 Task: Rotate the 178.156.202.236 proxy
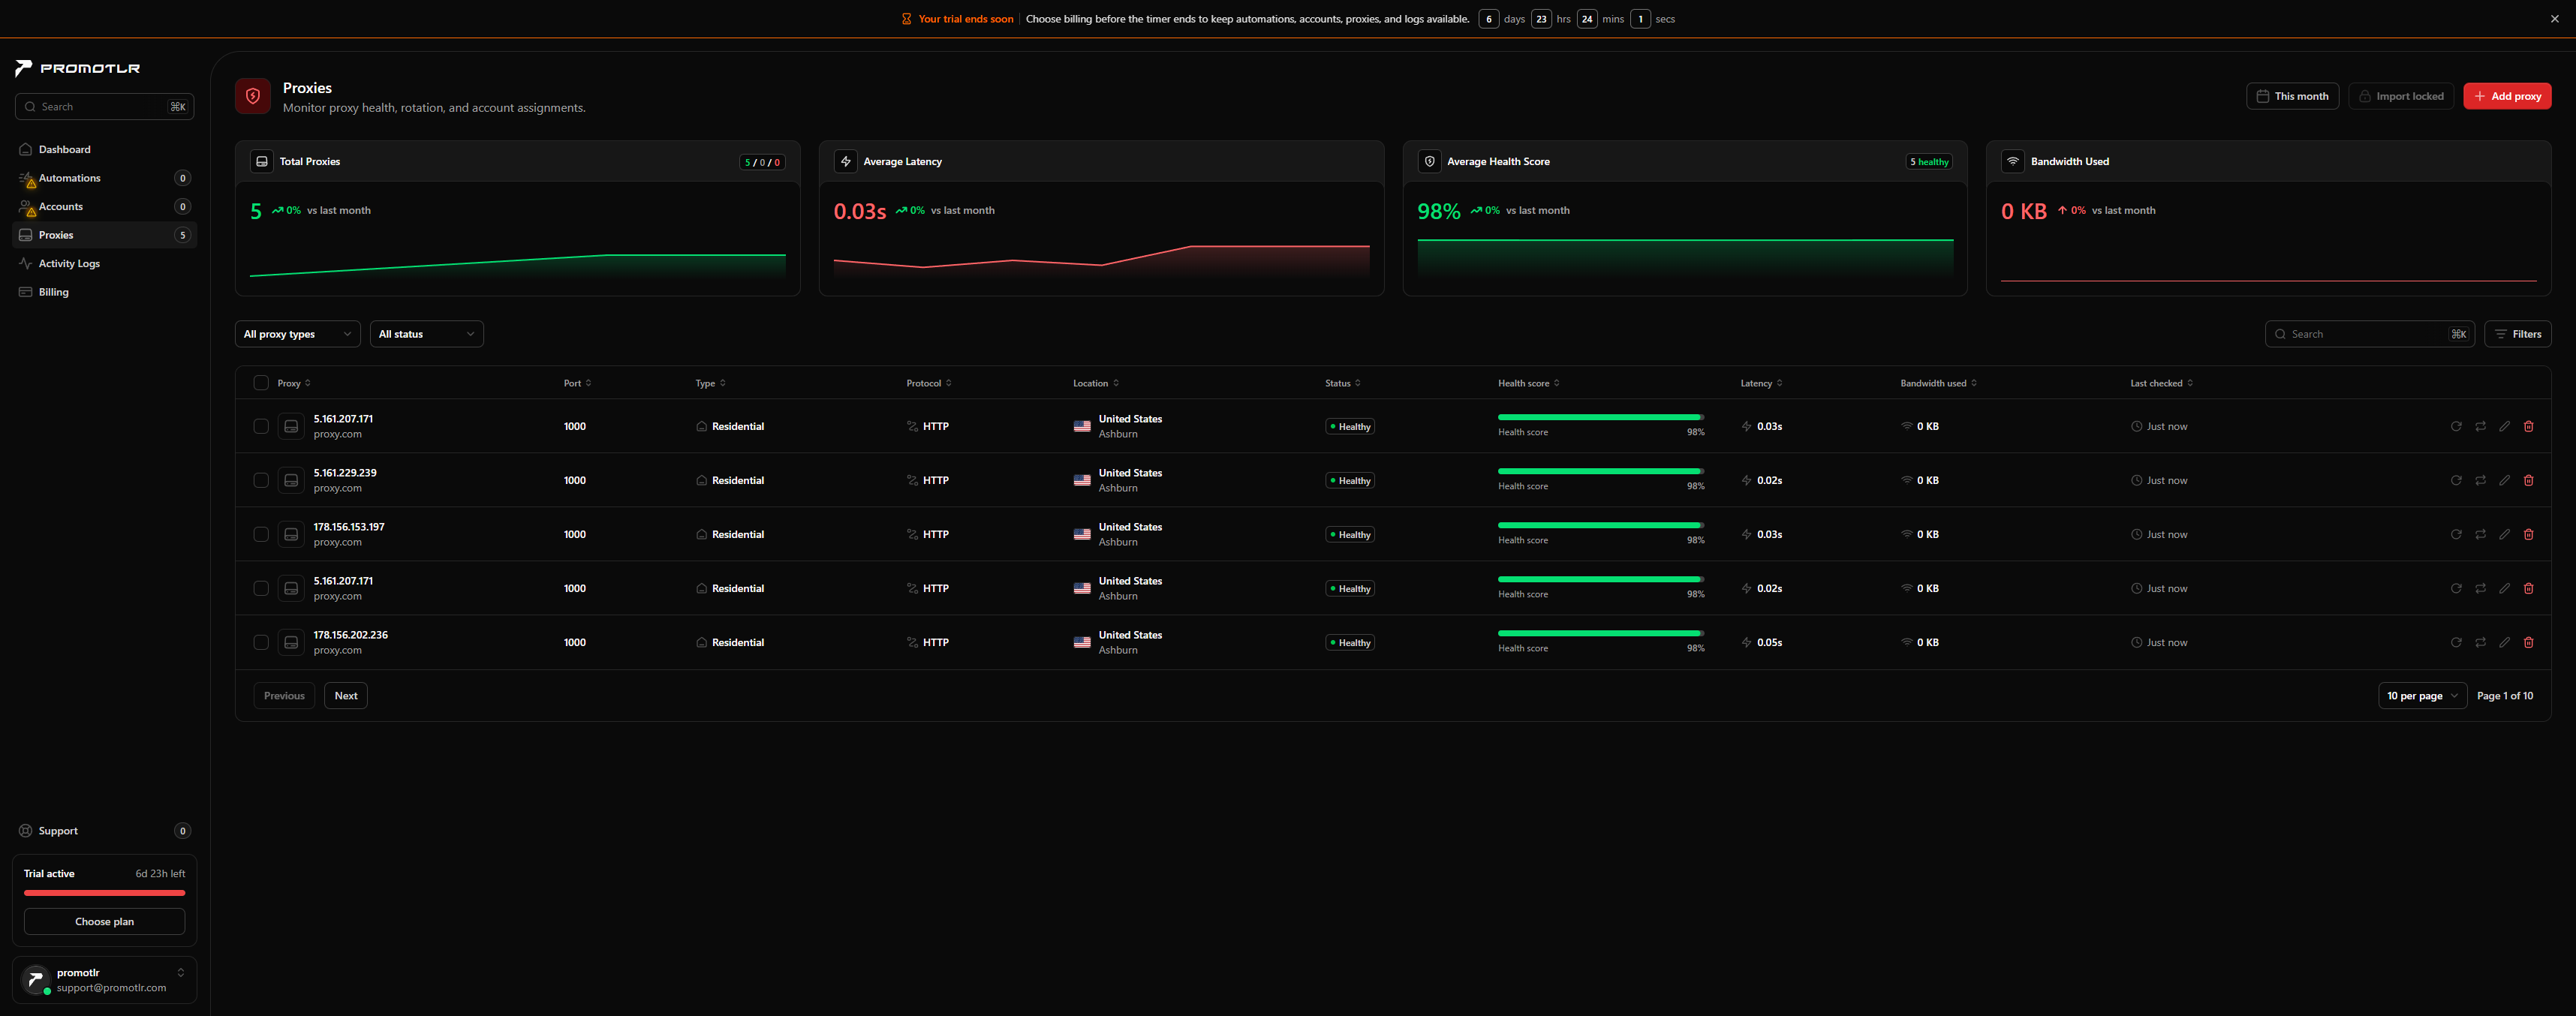coord(2480,642)
